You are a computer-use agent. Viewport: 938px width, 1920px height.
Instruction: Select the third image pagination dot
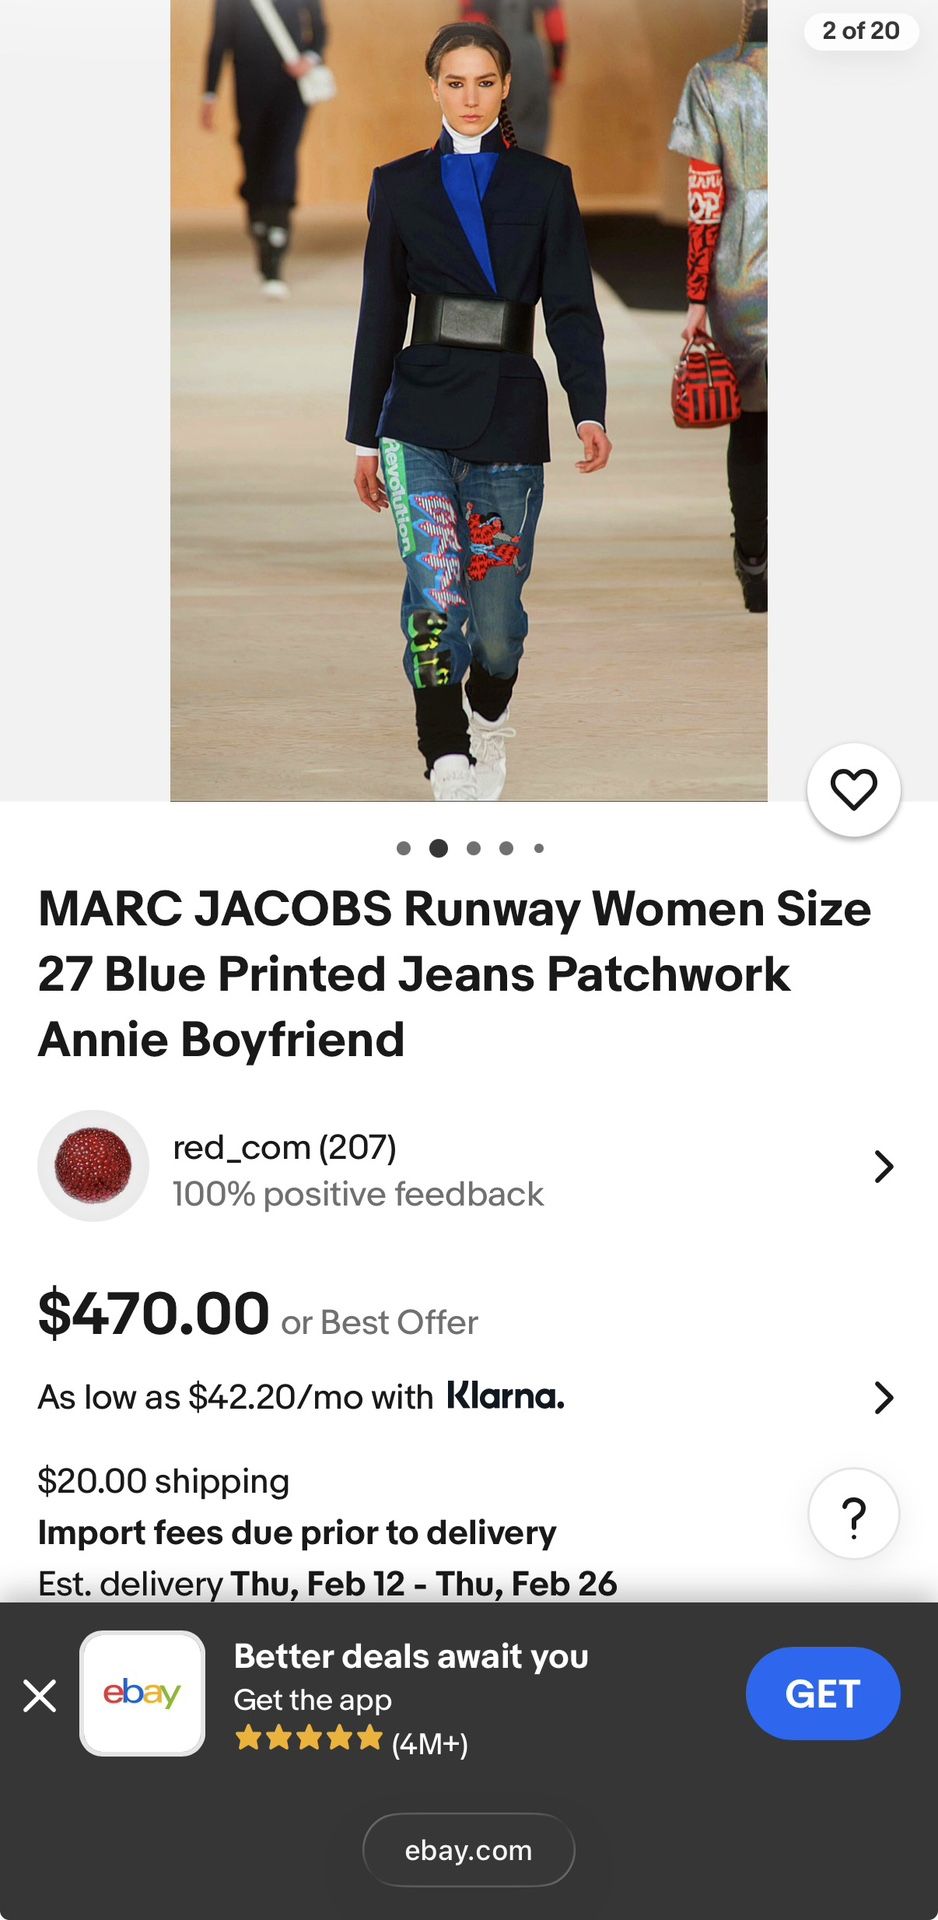(473, 848)
